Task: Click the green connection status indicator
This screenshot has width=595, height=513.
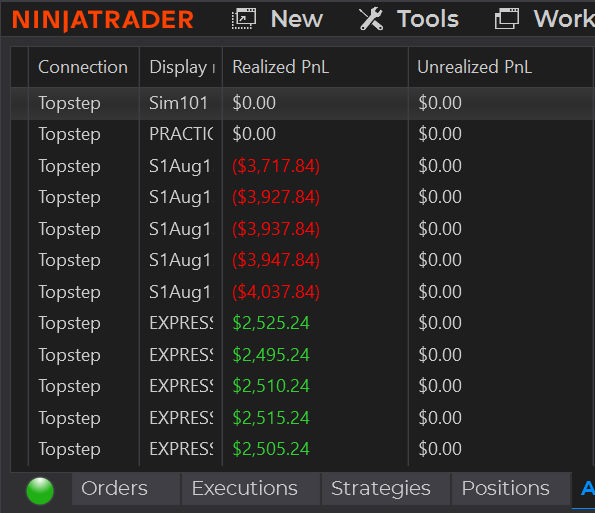Action: tap(40, 491)
